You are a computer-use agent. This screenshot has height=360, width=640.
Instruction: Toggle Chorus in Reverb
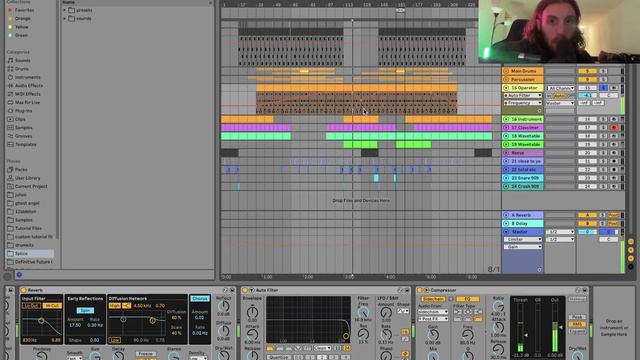click(200, 299)
